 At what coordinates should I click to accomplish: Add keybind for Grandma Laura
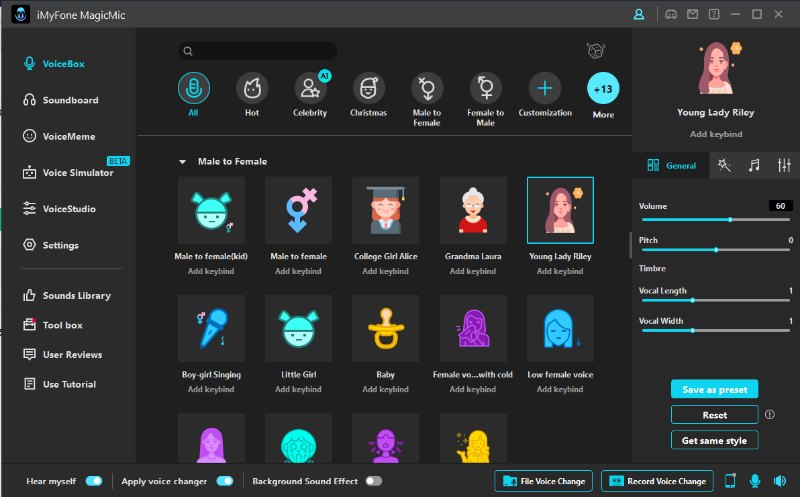click(x=473, y=271)
